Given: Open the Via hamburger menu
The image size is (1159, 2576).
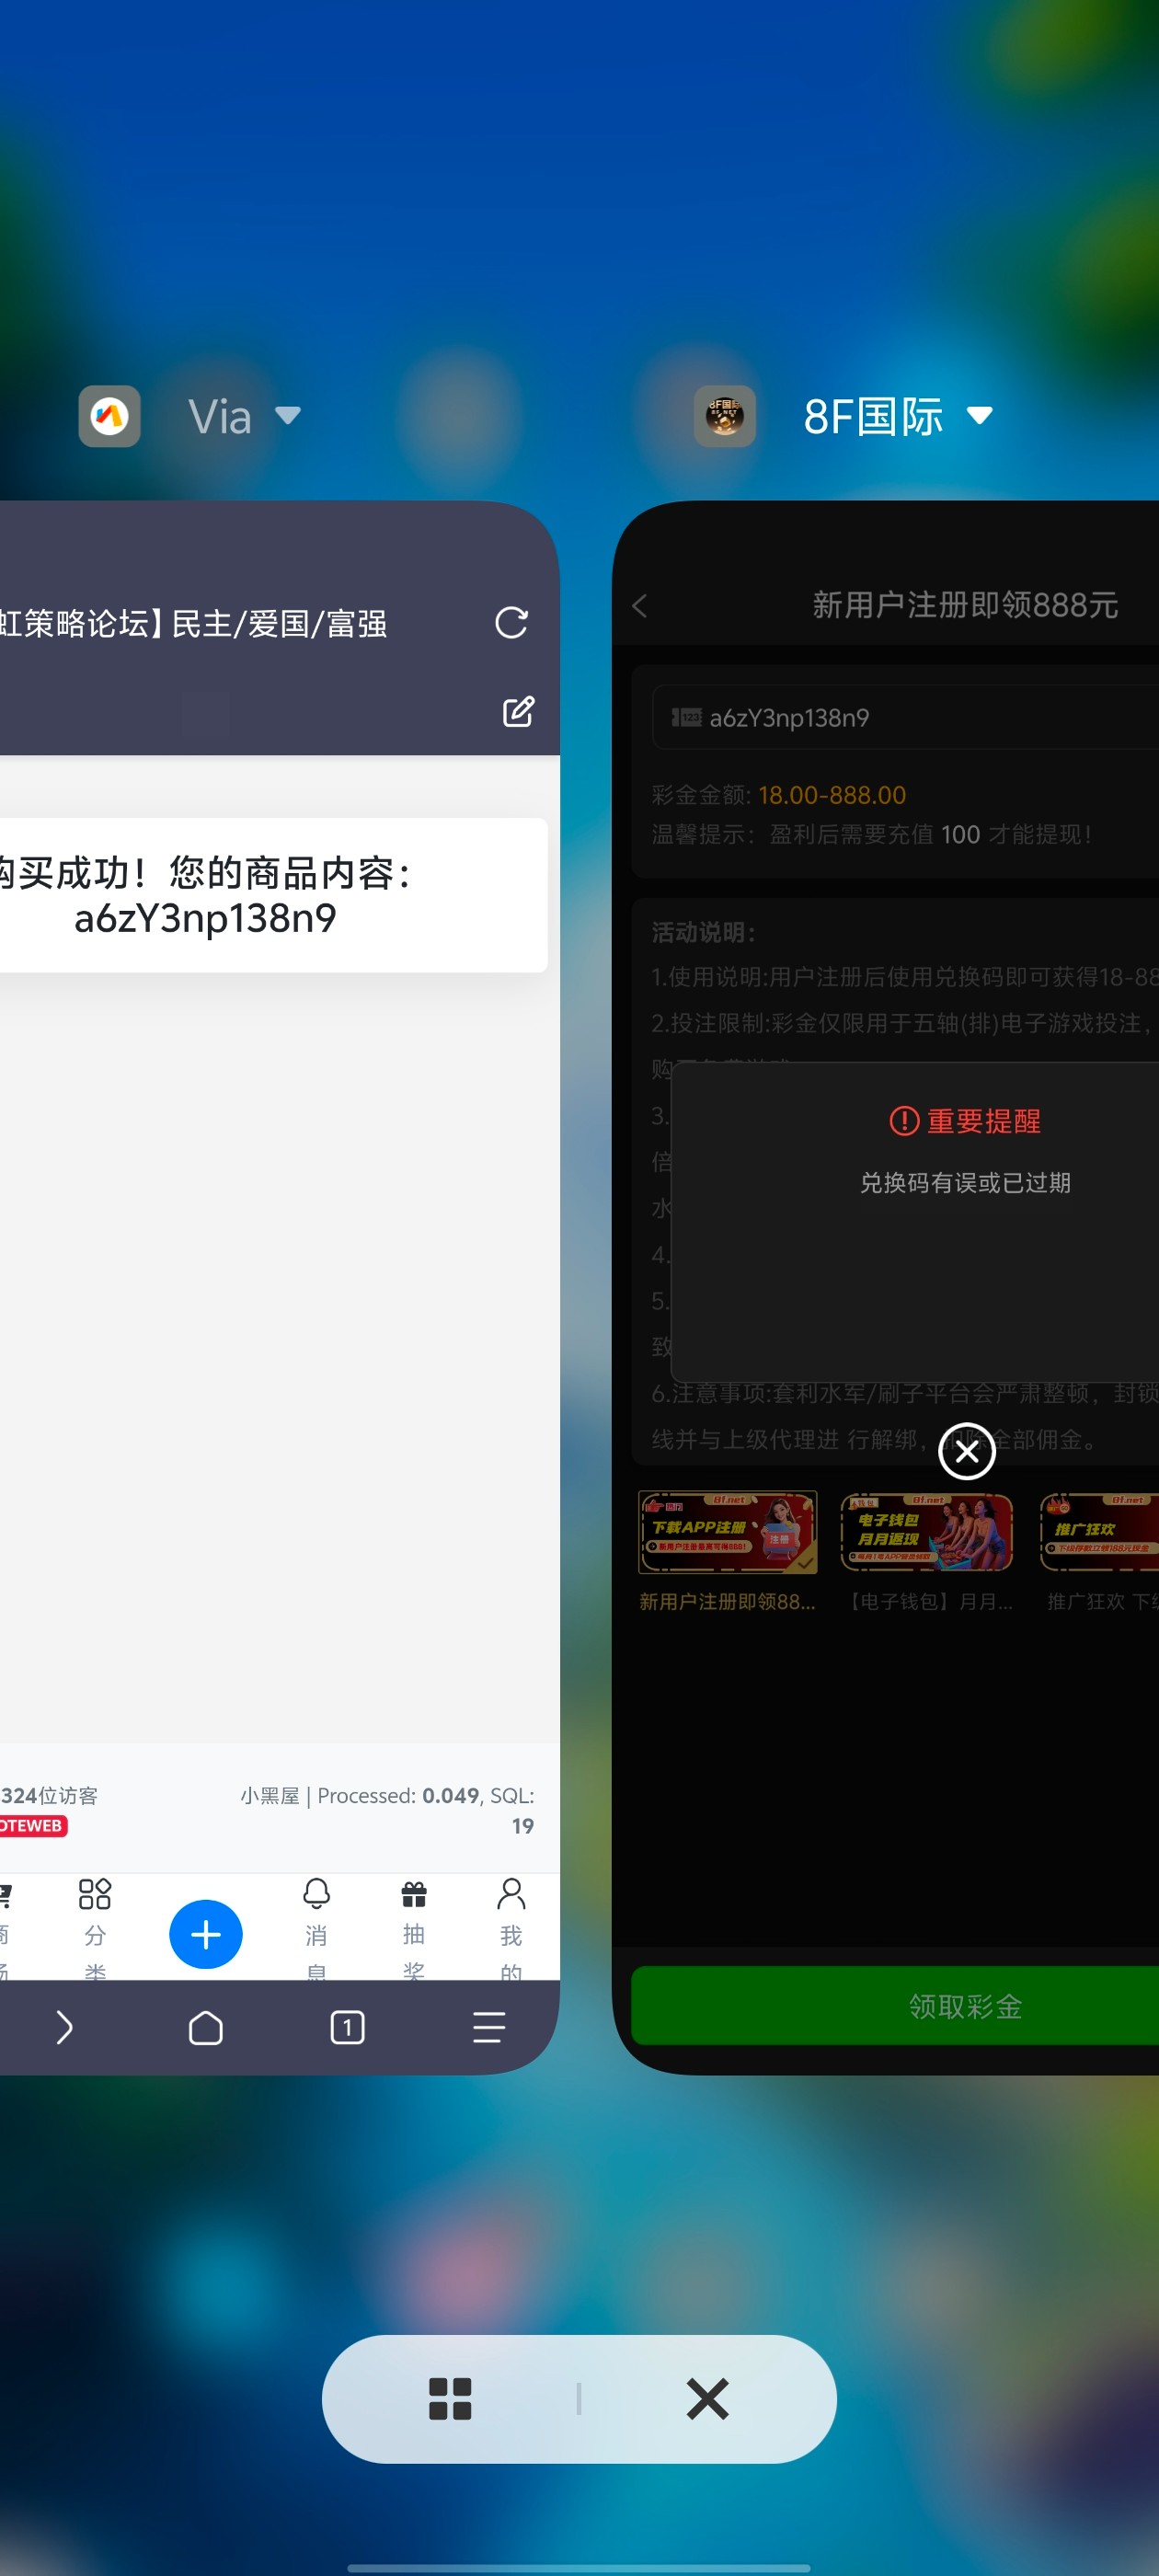Looking at the screenshot, I should pyautogui.click(x=488, y=2028).
